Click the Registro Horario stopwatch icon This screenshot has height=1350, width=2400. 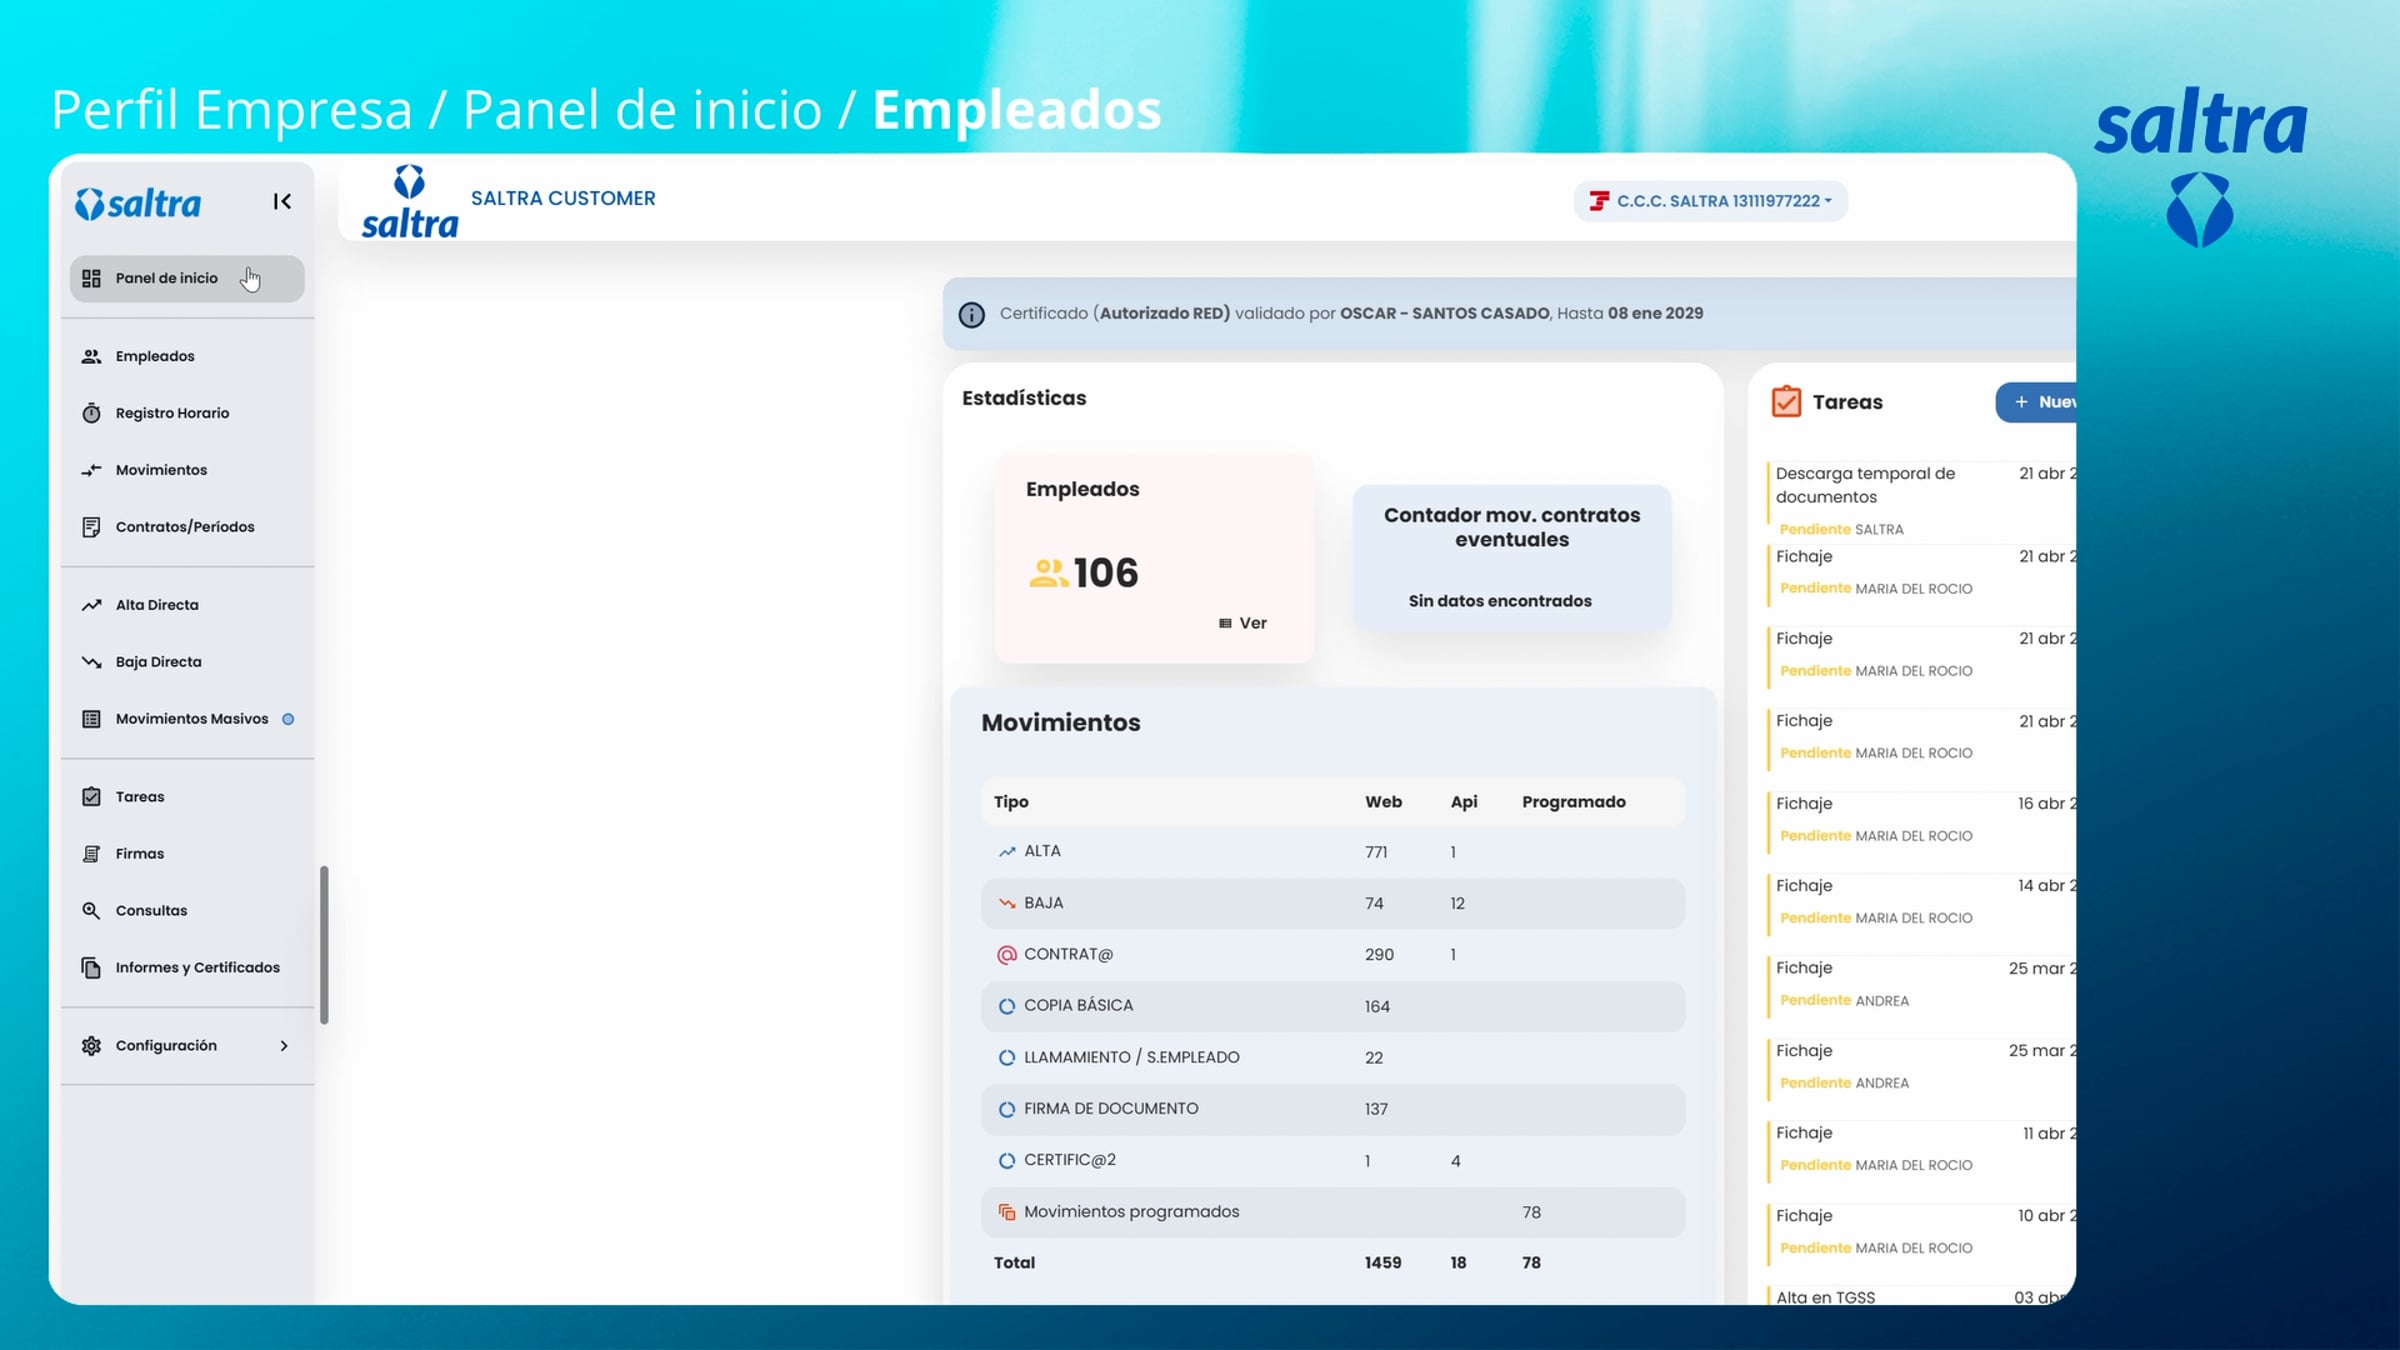[x=91, y=413]
